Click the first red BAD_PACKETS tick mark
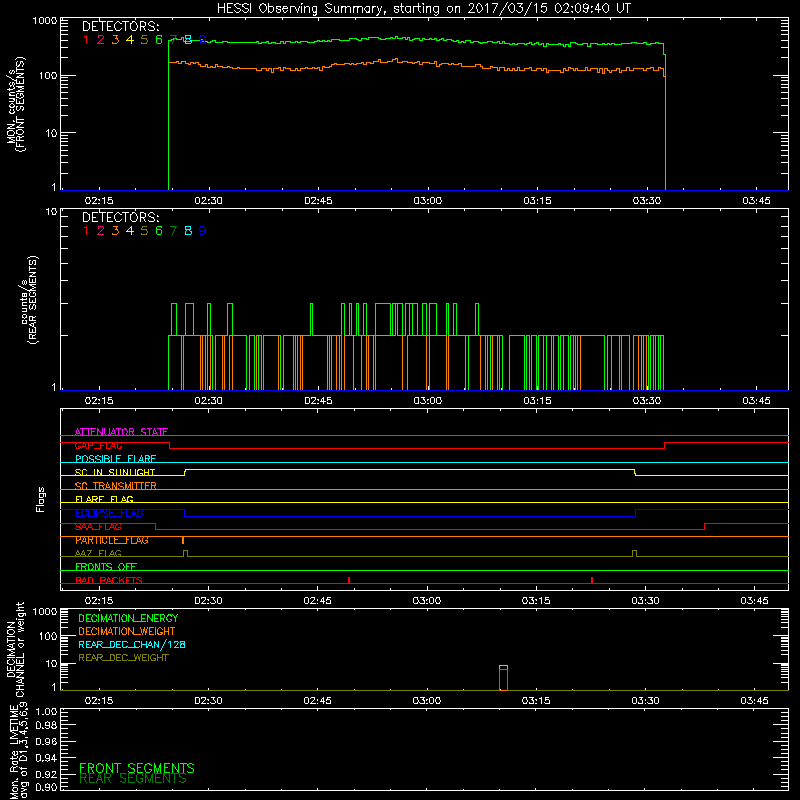 click(x=349, y=580)
